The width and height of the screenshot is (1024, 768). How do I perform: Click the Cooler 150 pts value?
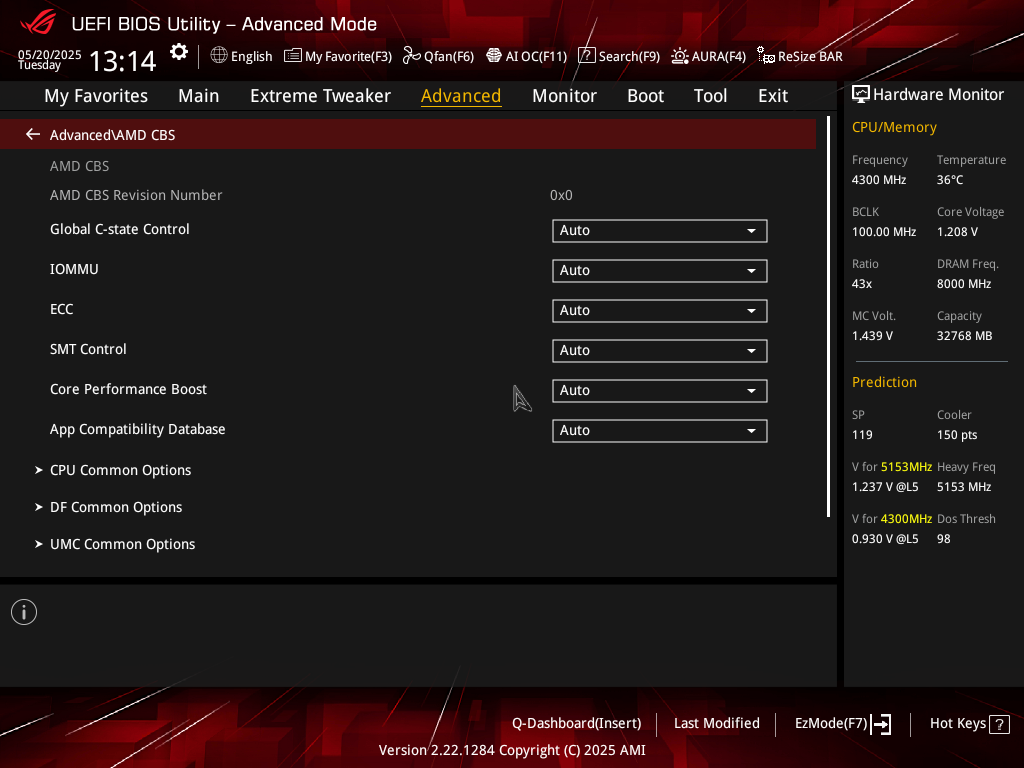tap(957, 435)
